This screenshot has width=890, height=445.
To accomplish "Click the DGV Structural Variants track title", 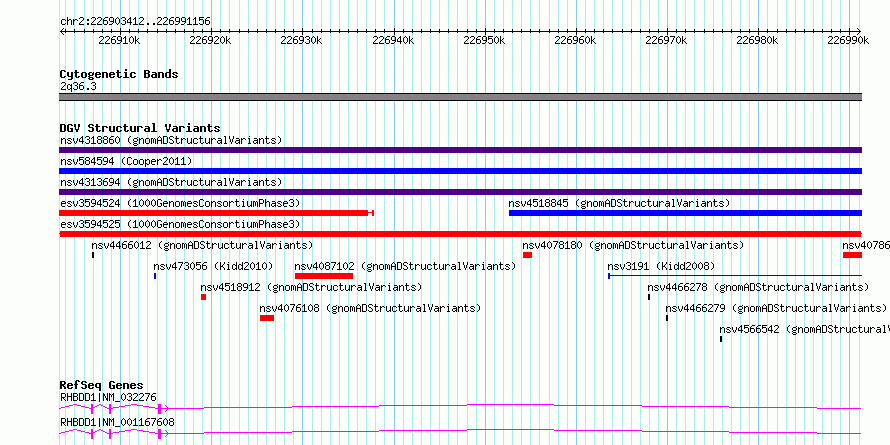I will pos(140,128).
